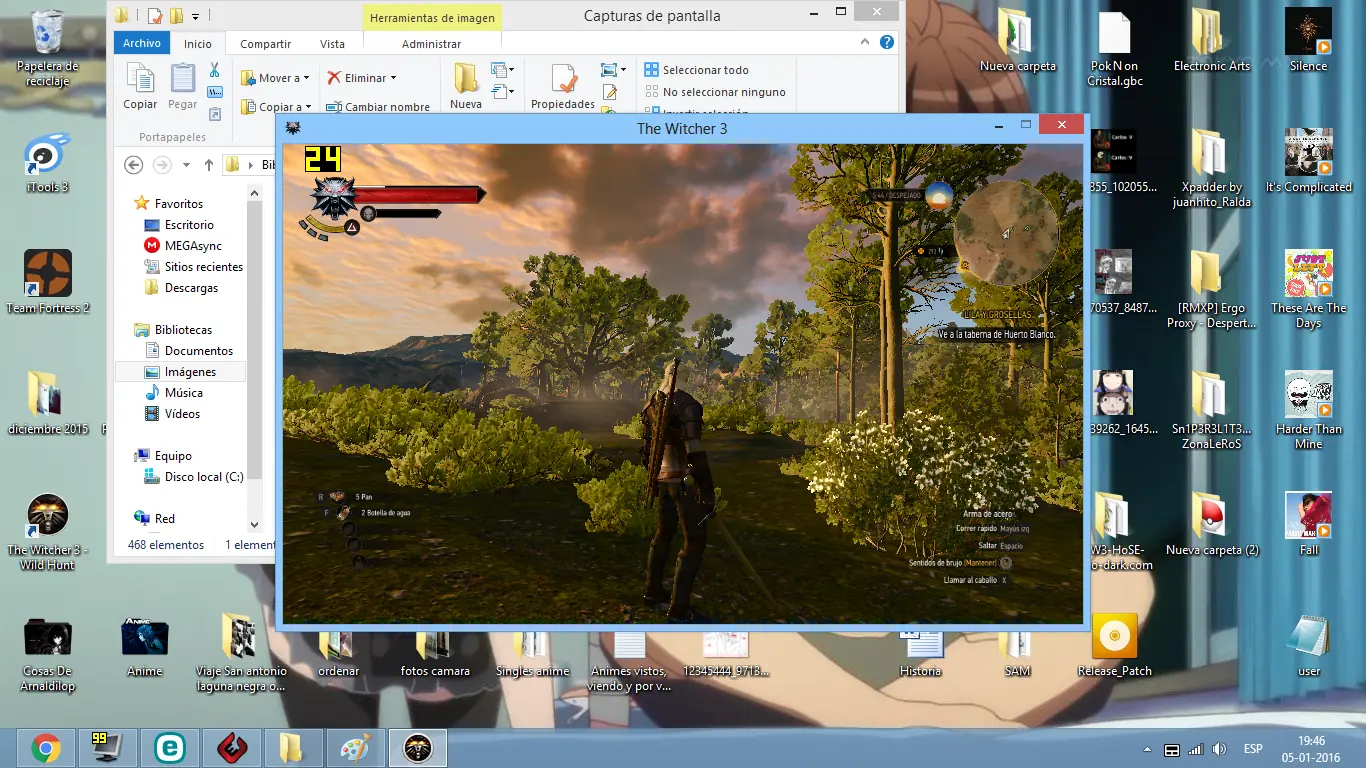Click 'Seleccionar todo' in the ribbon
The image size is (1366, 768).
pos(696,70)
